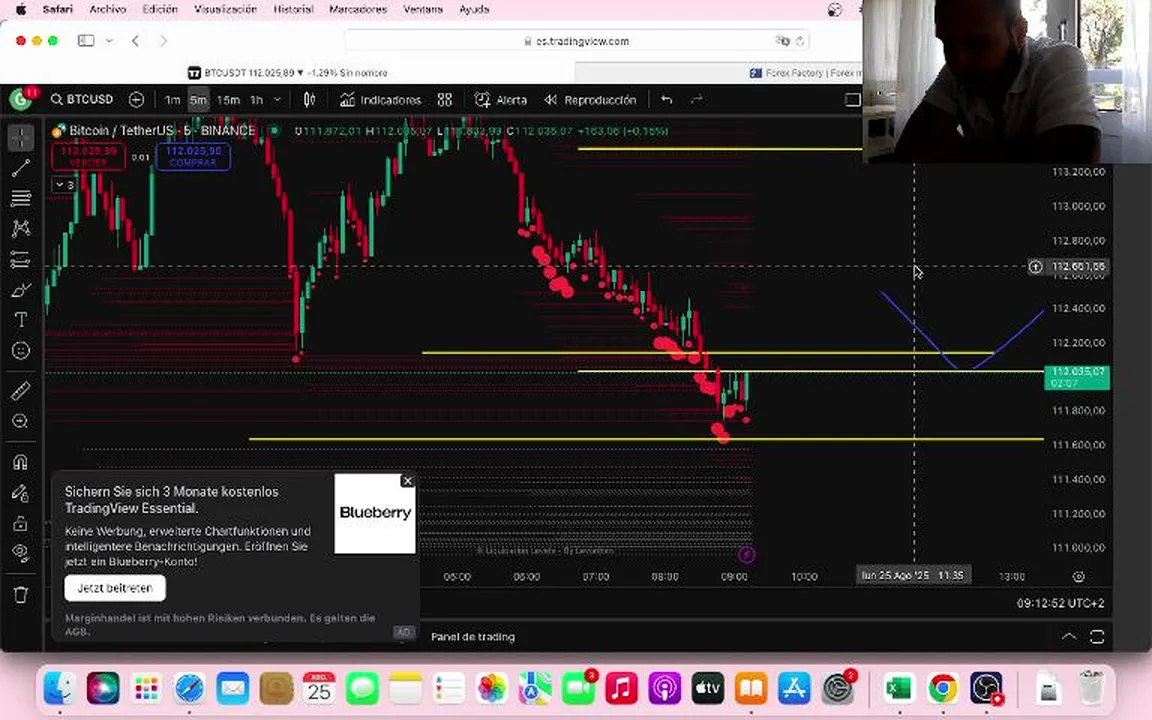
Task: Activate the zoom in tool
Action: tap(21, 421)
